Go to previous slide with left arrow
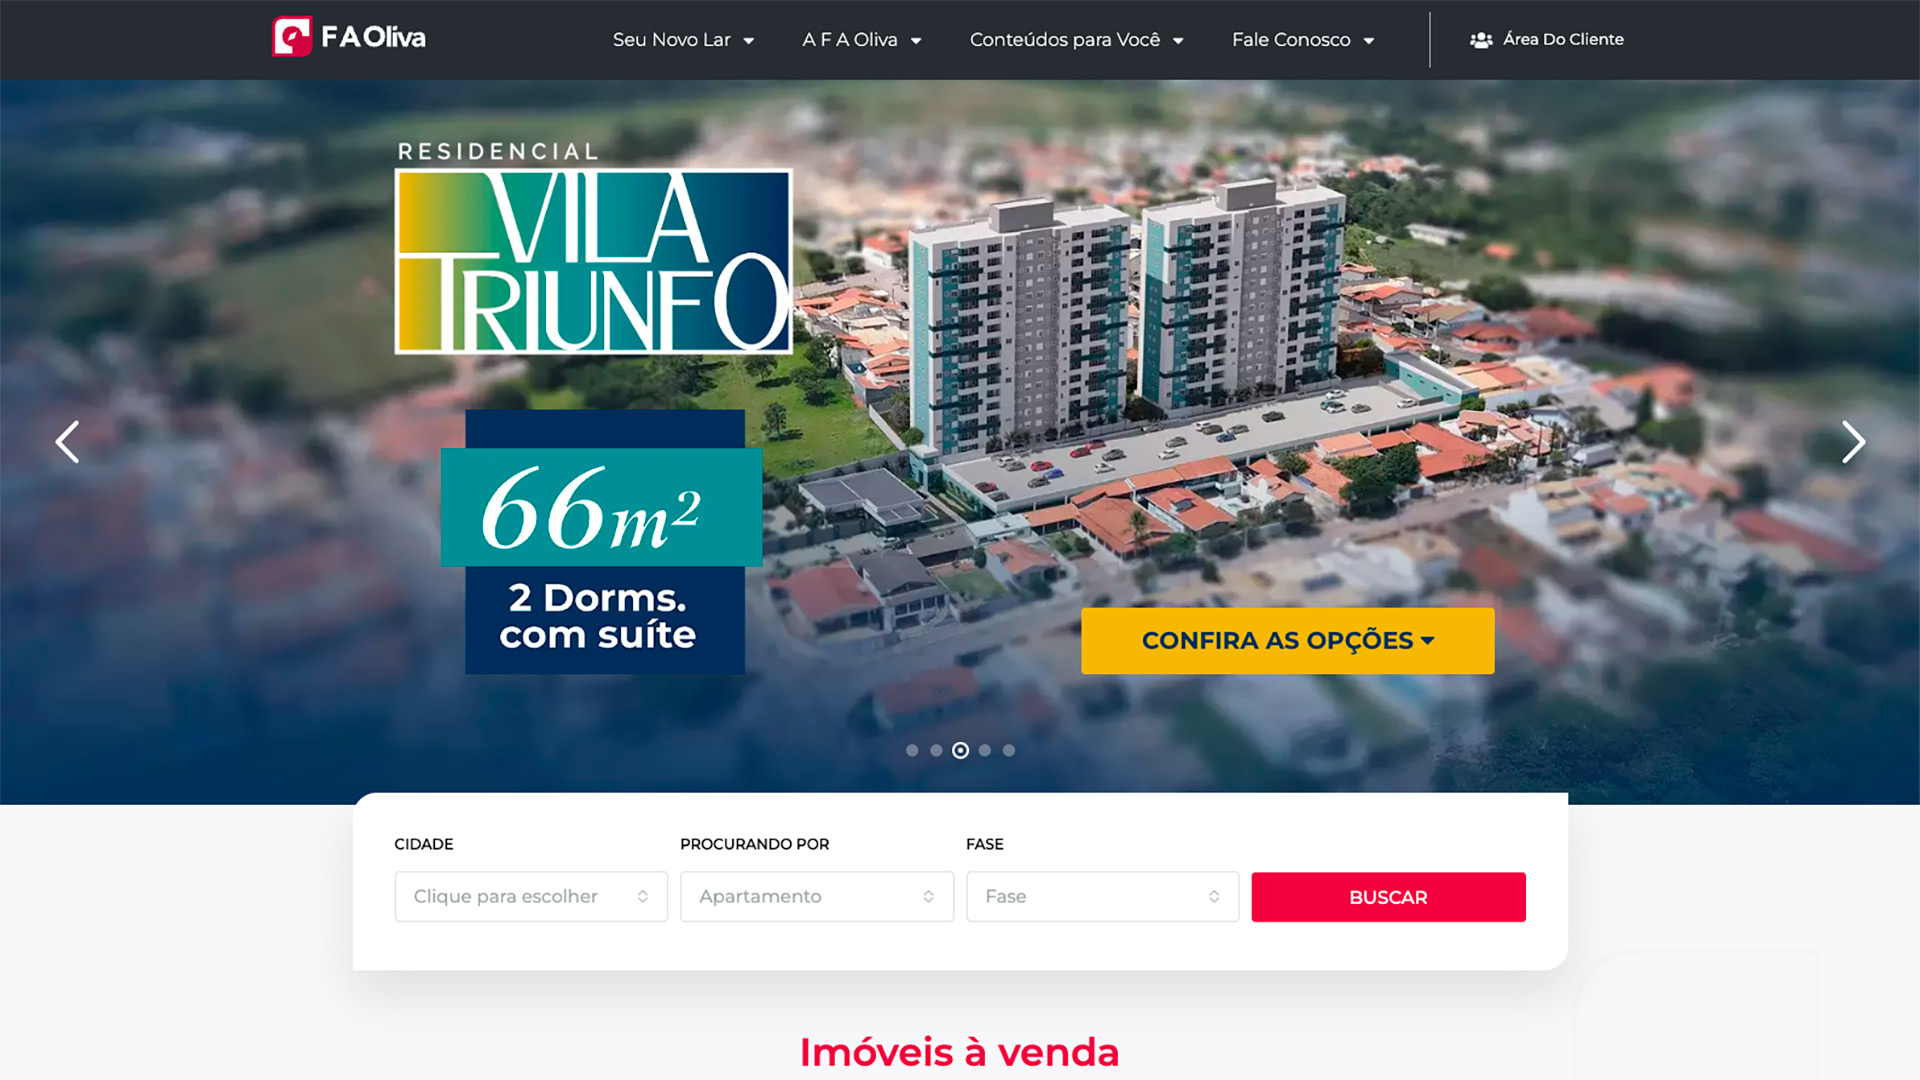 pyautogui.click(x=67, y=442)
